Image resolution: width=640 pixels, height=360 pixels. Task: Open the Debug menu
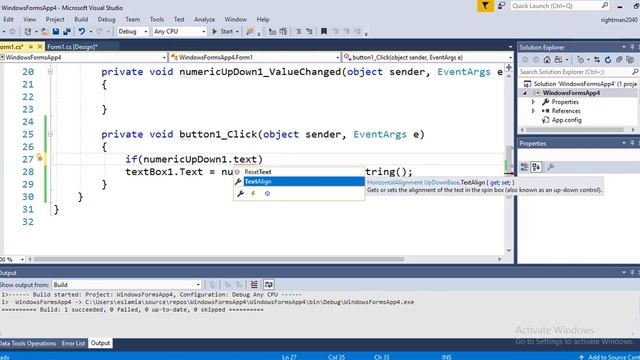106,19
